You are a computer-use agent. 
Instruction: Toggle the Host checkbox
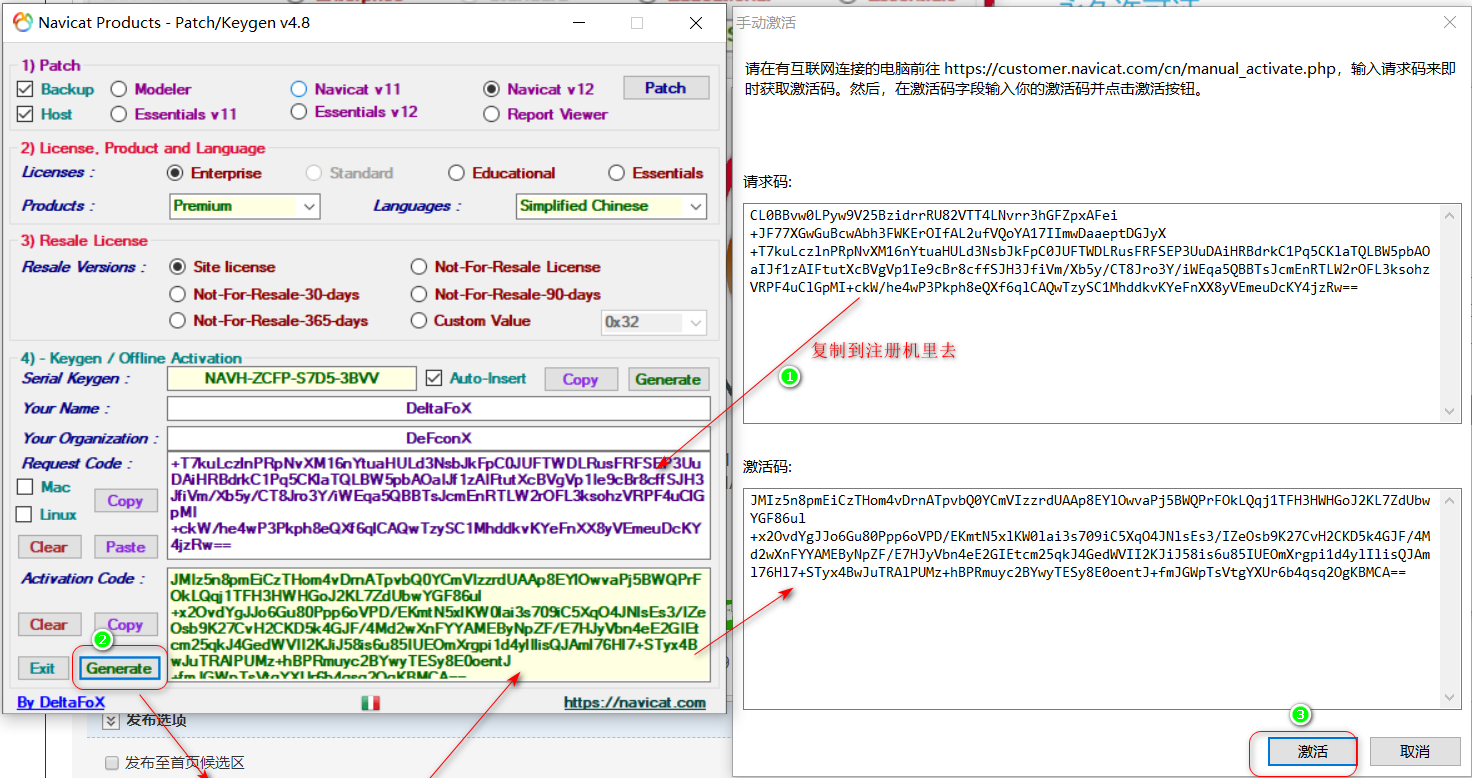(26, 114)
